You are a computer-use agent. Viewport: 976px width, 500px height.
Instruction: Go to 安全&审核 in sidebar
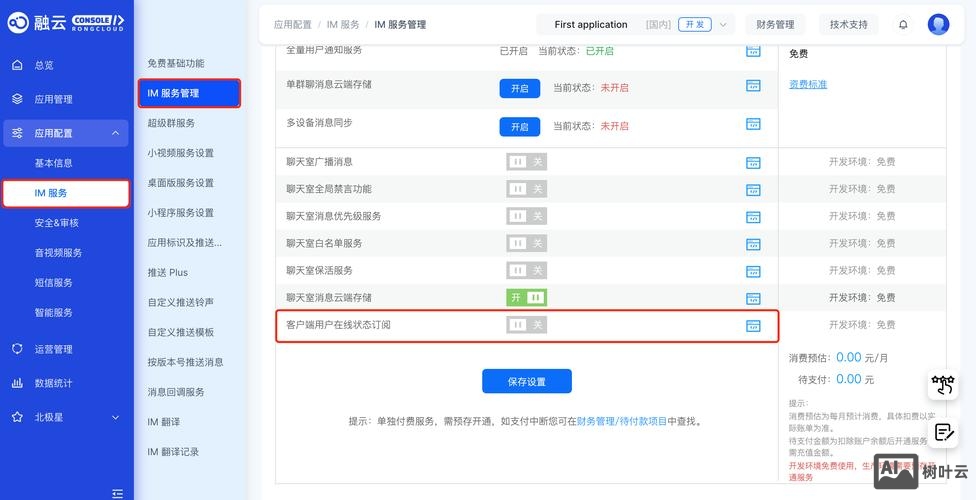(x=57, y=223)
